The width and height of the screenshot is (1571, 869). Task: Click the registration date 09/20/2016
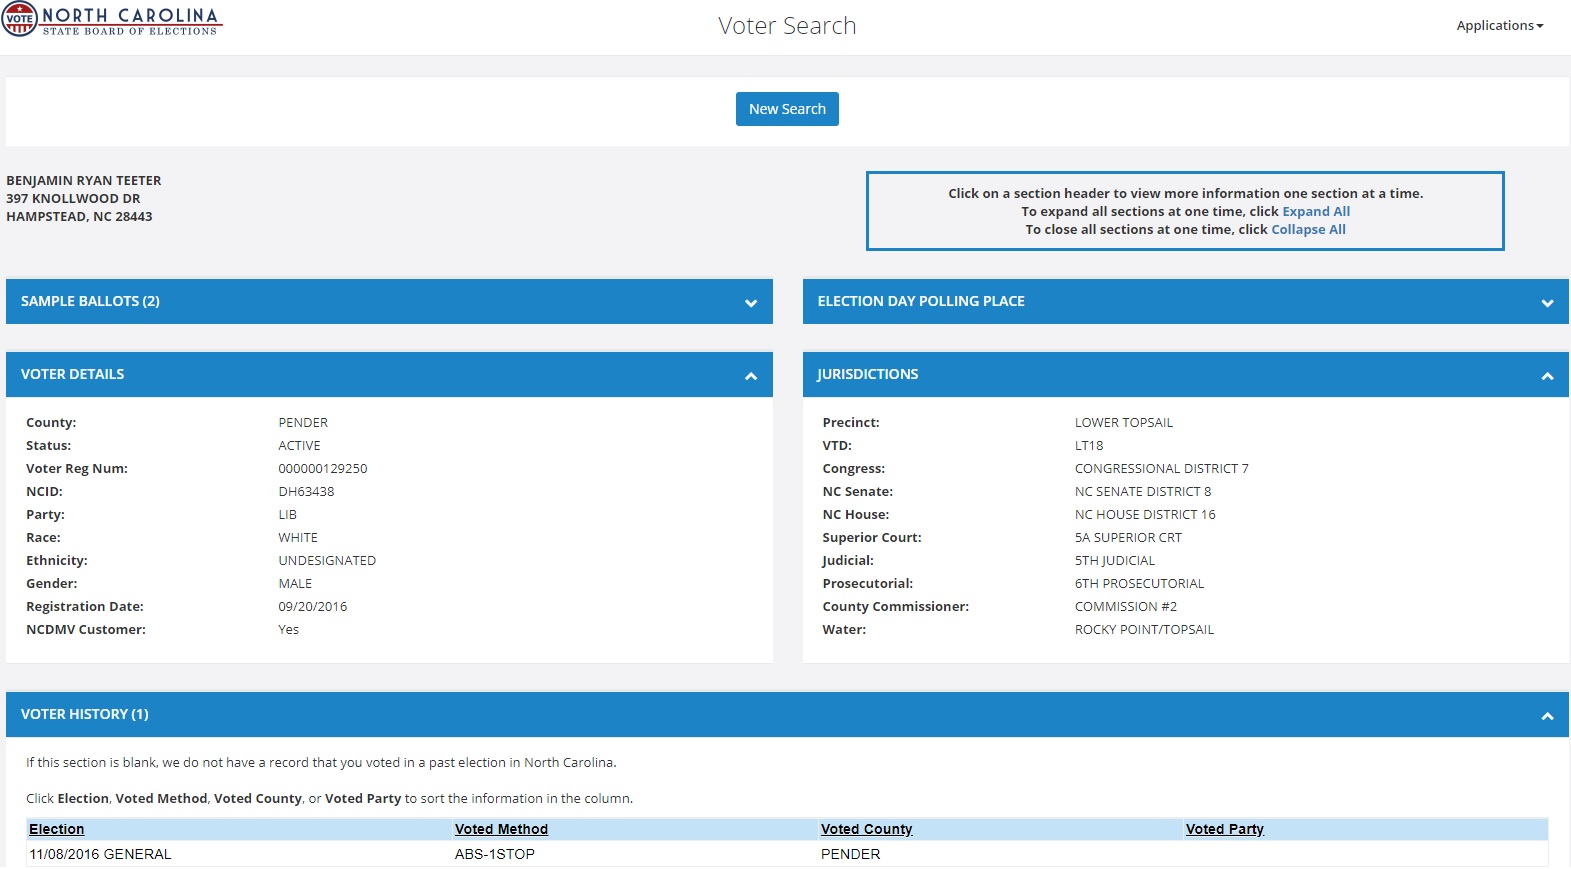[x=313, y=607]
